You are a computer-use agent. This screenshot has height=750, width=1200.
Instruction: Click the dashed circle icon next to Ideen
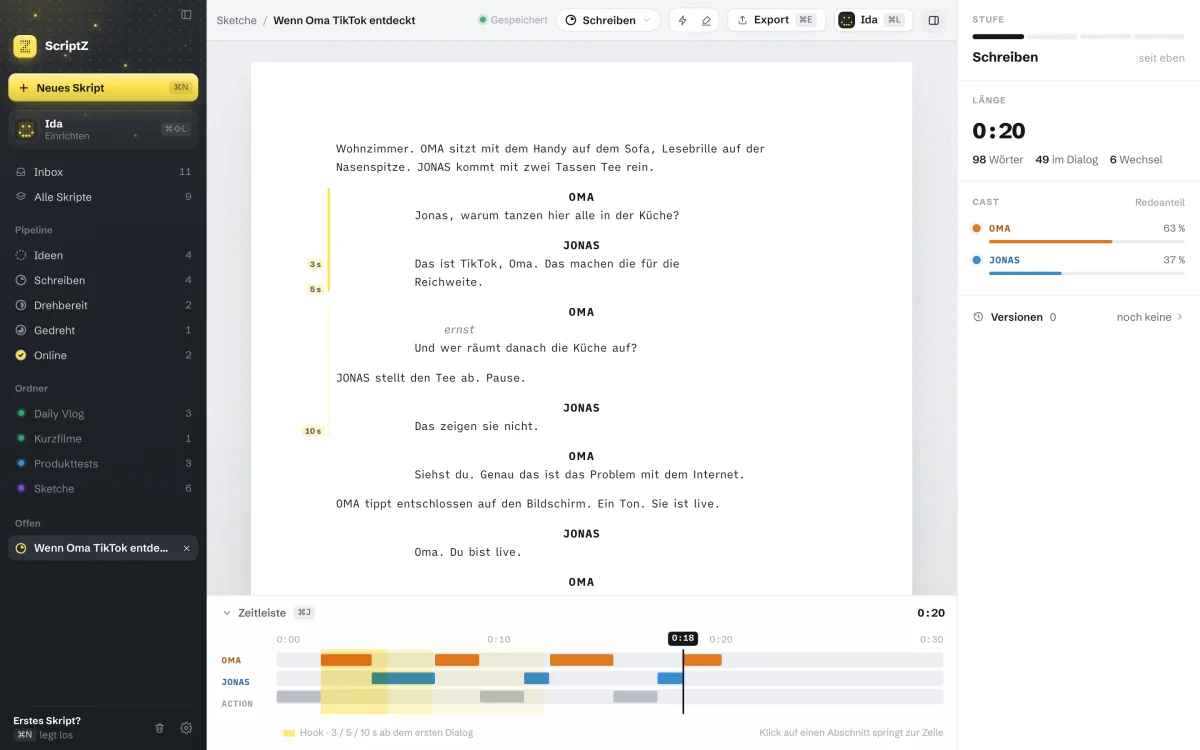(21, 255)
